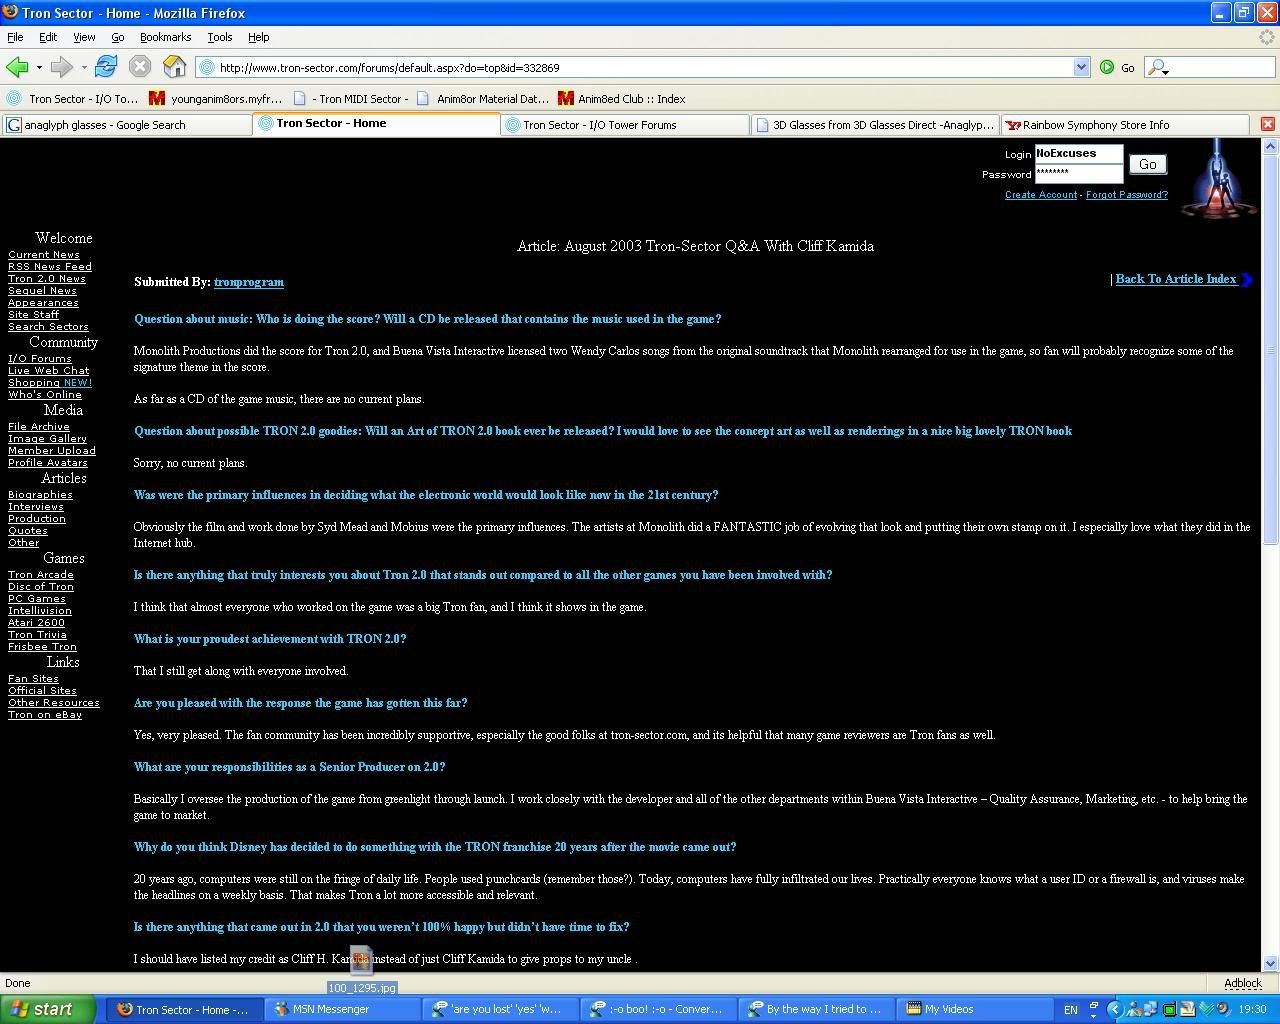Screen dimensions: 1280x1024
Task: Open 'By the way I tried to' taskbar item
Action: 817,1009
